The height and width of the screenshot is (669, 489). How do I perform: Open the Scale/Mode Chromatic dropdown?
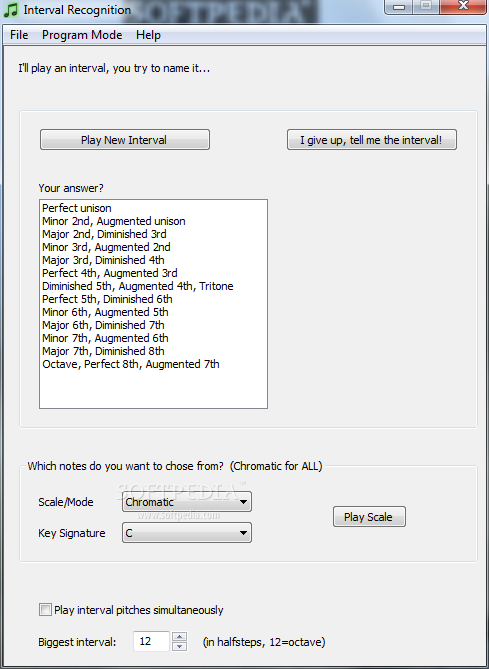click(187, 502)
